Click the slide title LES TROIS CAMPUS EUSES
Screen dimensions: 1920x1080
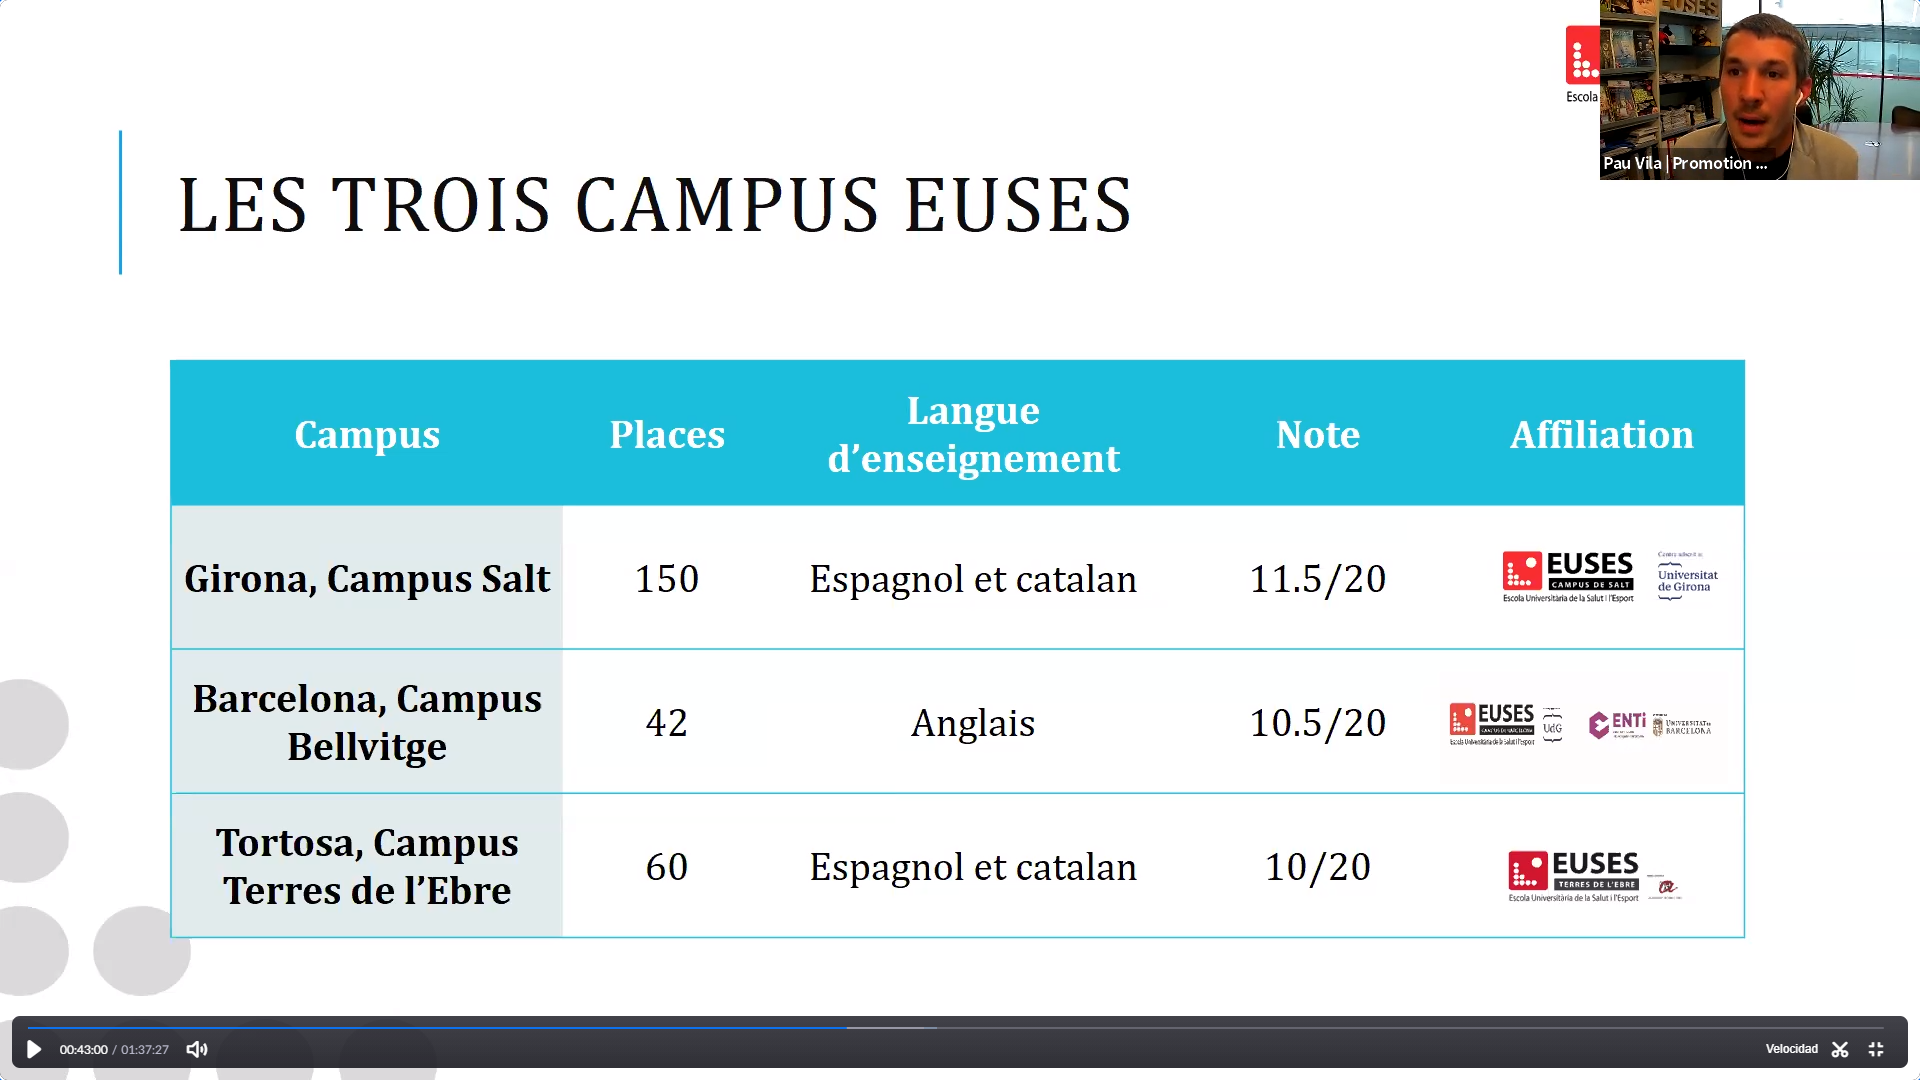pos(655,205)
